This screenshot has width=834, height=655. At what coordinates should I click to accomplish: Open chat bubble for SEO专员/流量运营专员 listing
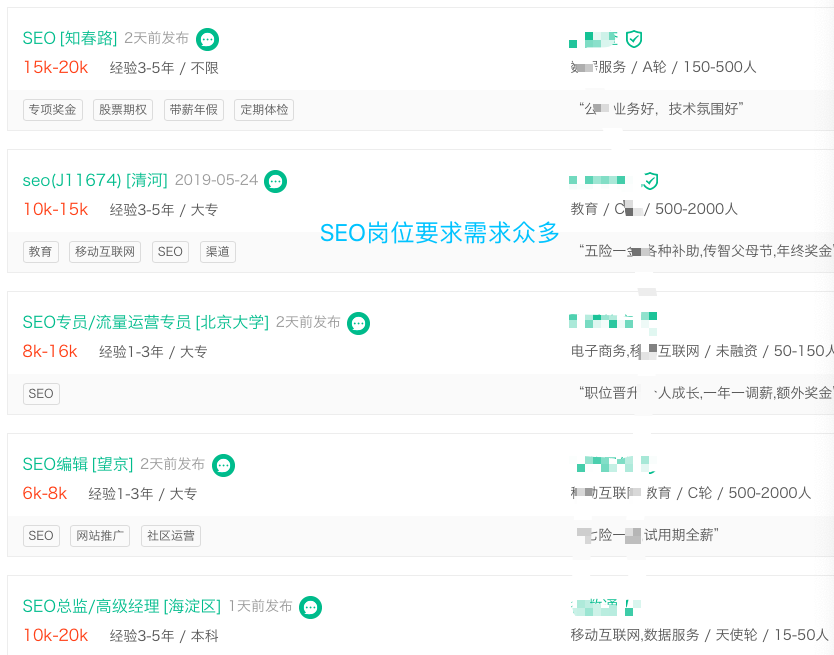[358, 323]
